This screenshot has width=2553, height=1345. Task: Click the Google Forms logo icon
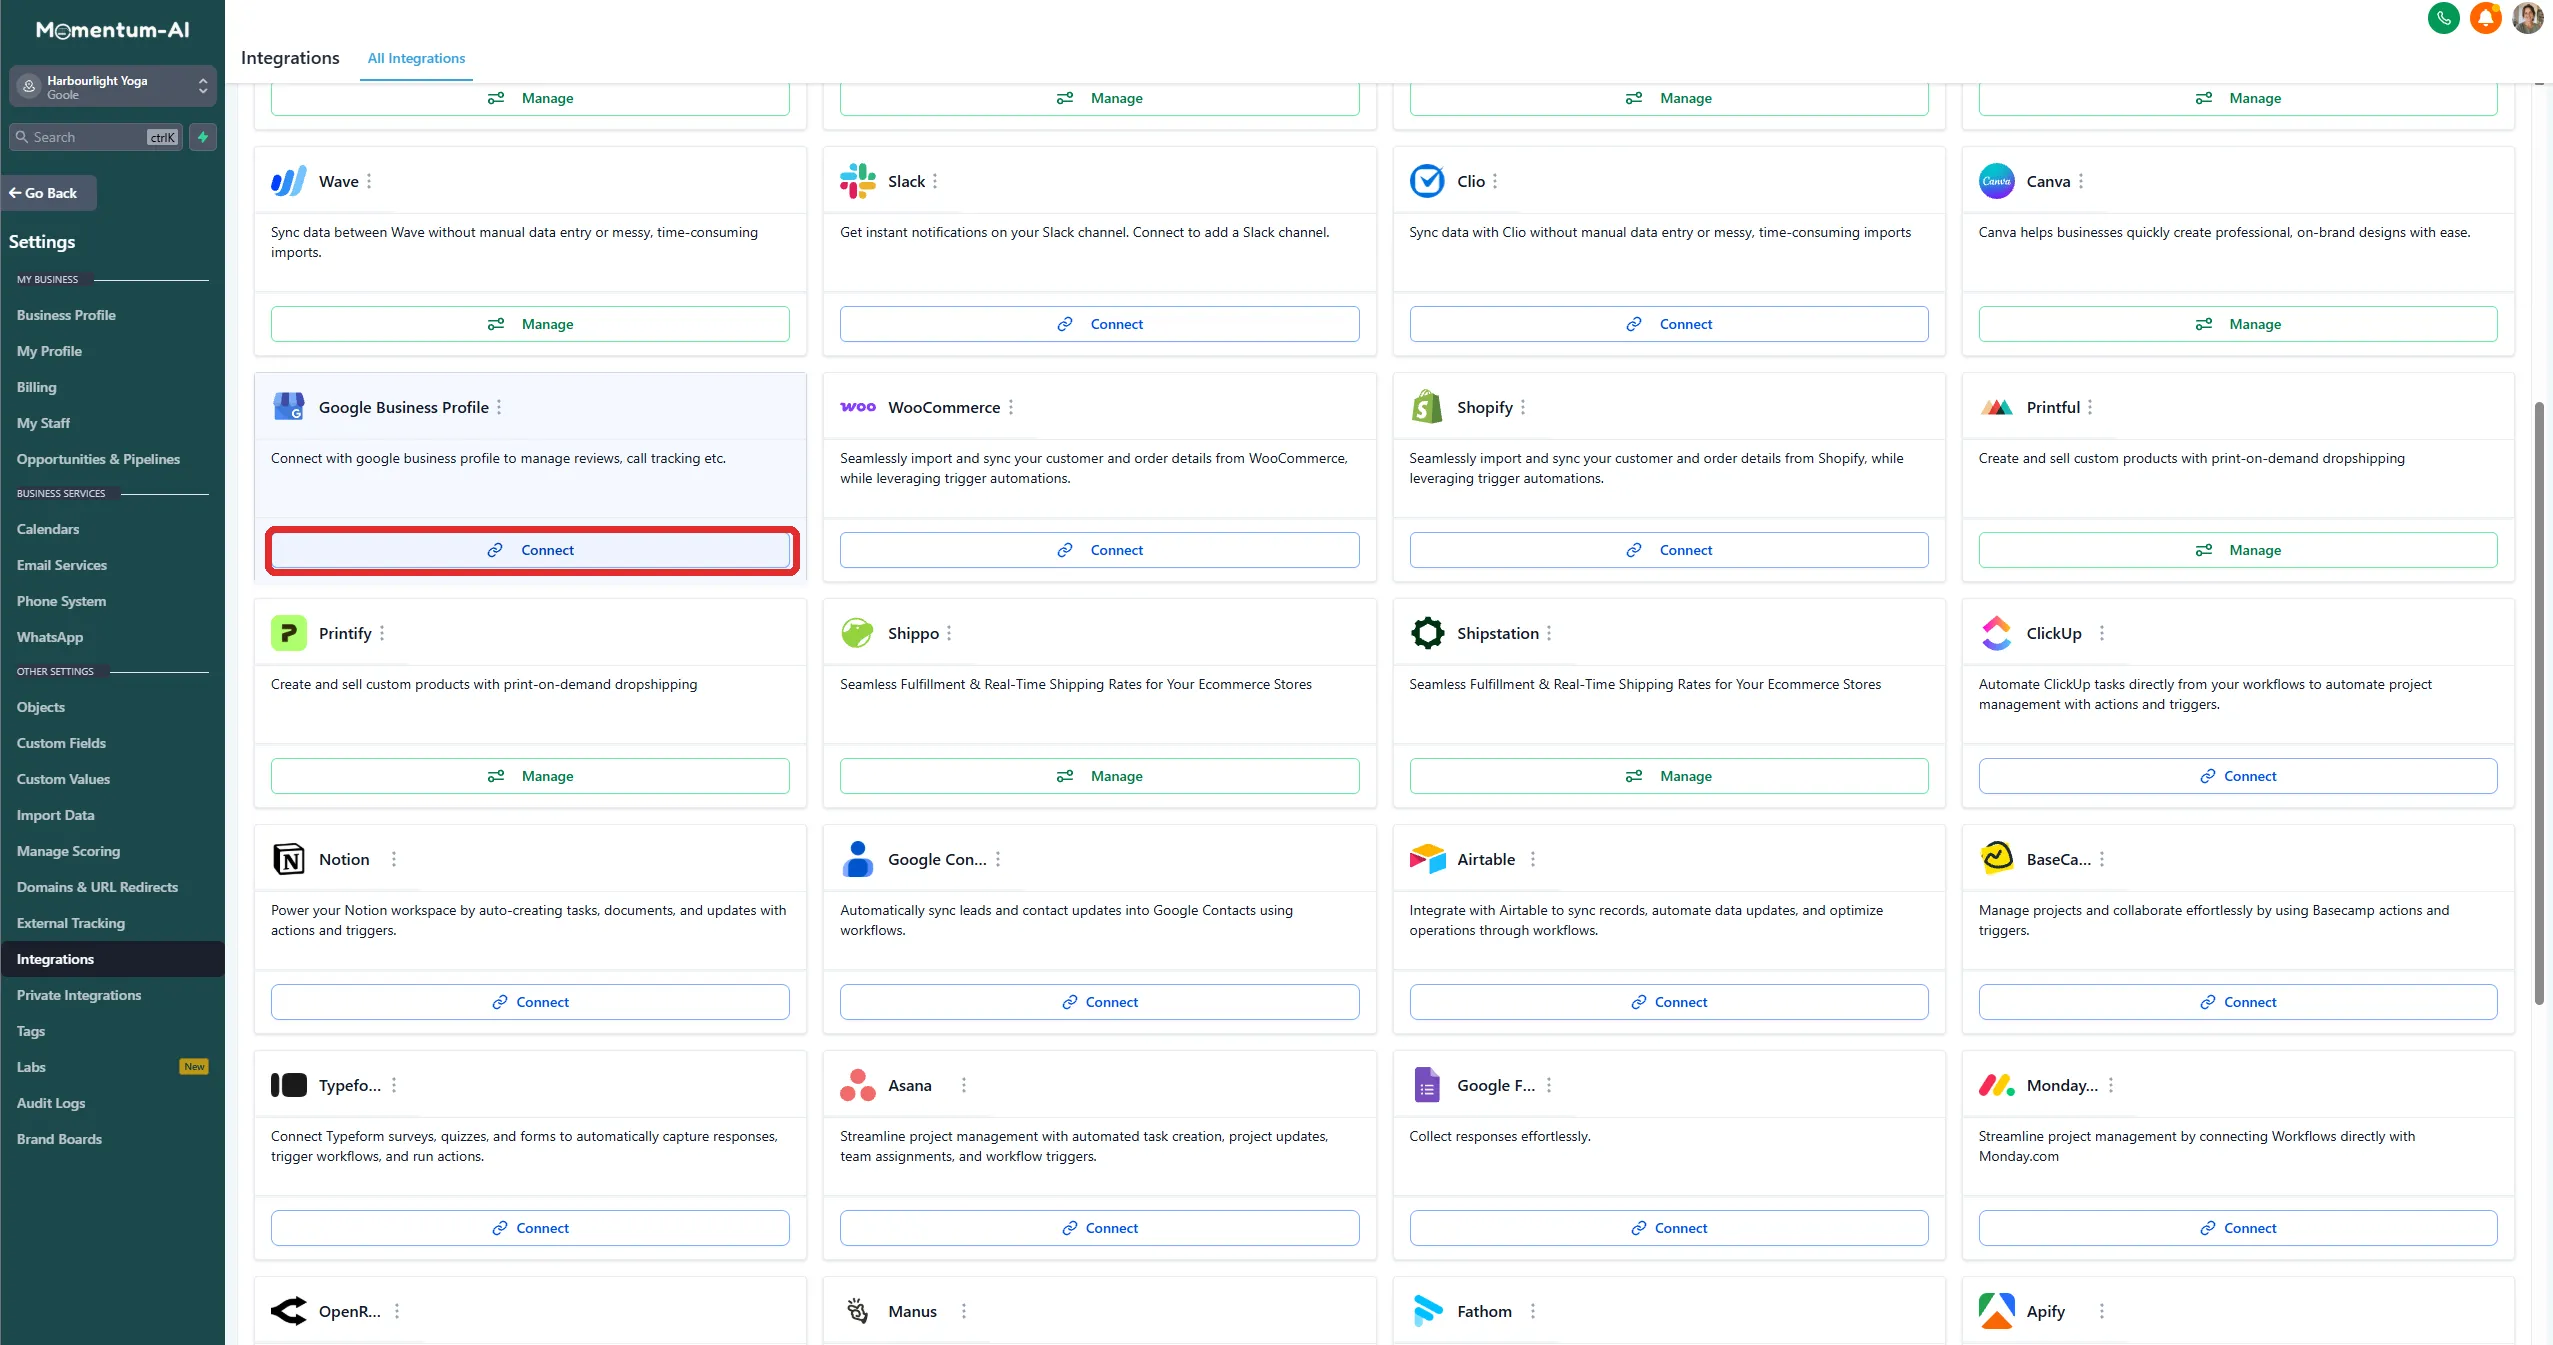click(x=1427, y=1085)
